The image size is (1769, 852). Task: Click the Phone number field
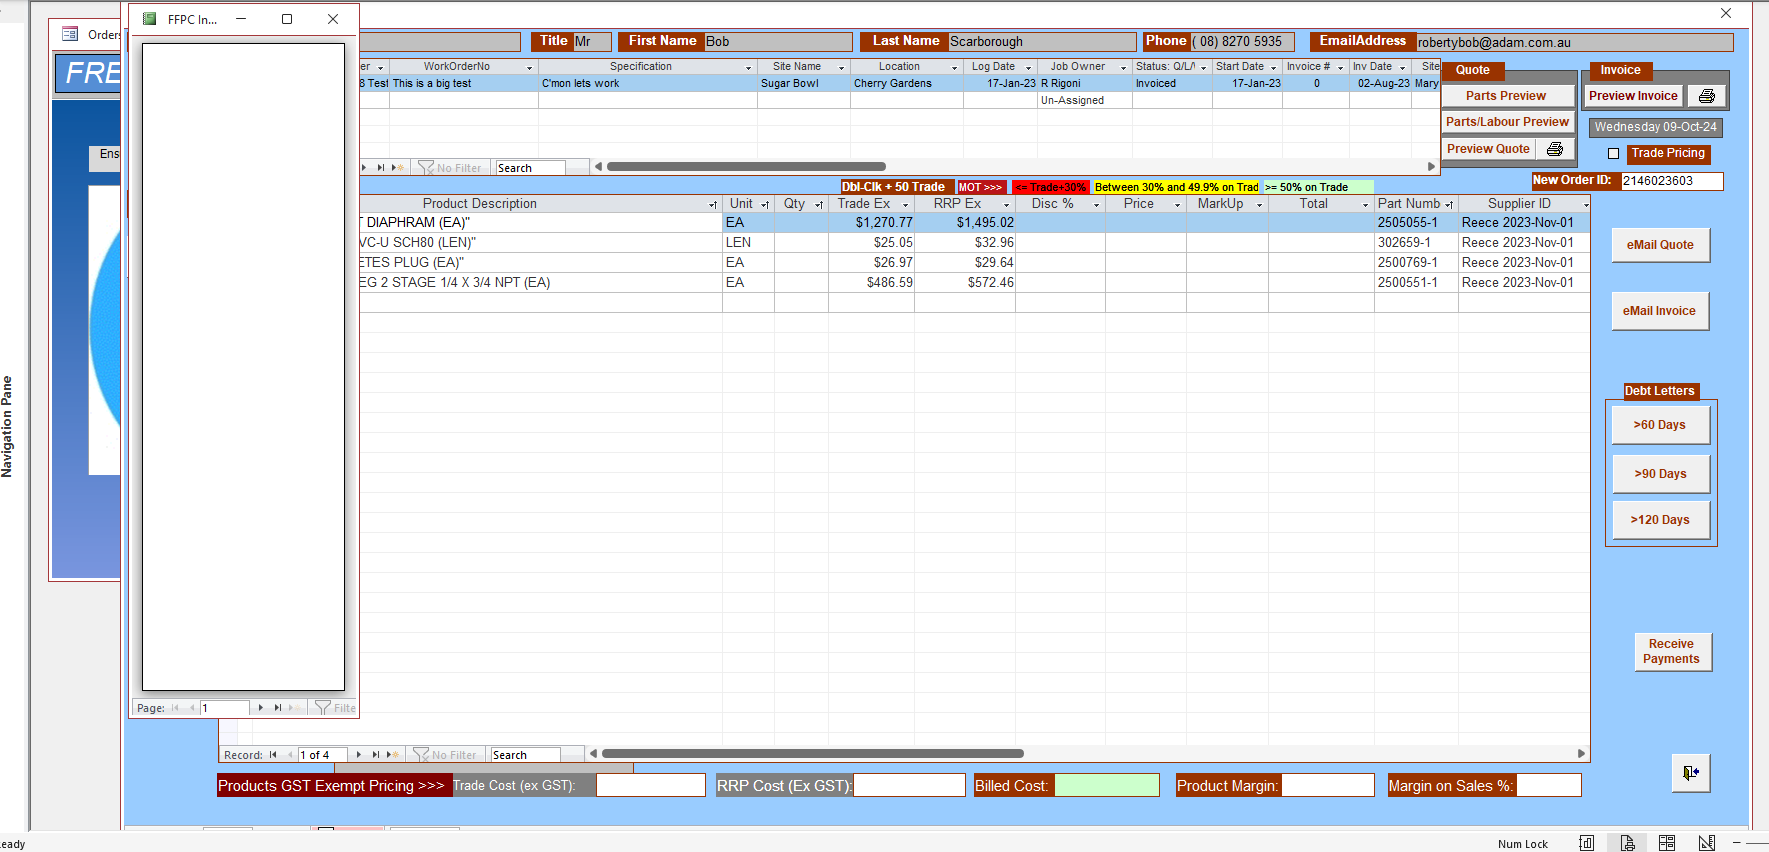(x=1241, y=42)
